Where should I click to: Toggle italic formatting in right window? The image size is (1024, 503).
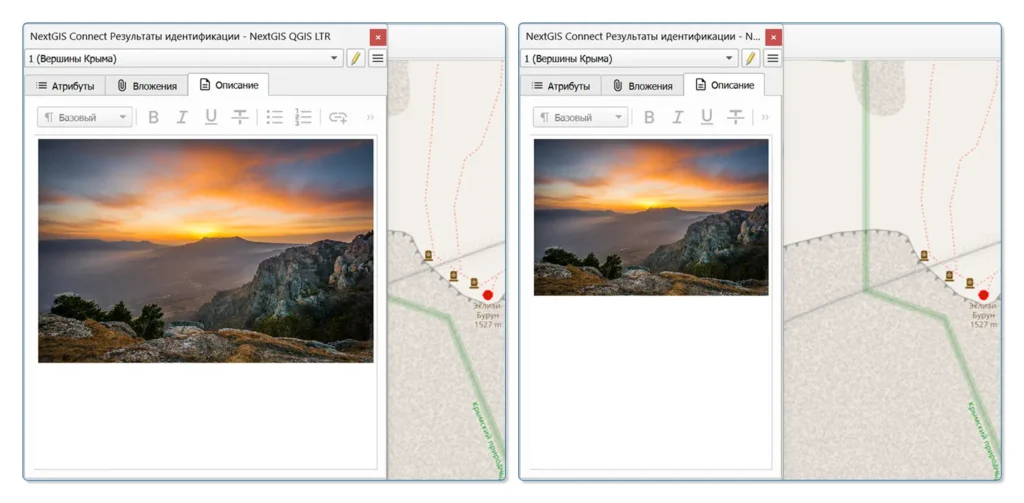(x=678, y=118)
